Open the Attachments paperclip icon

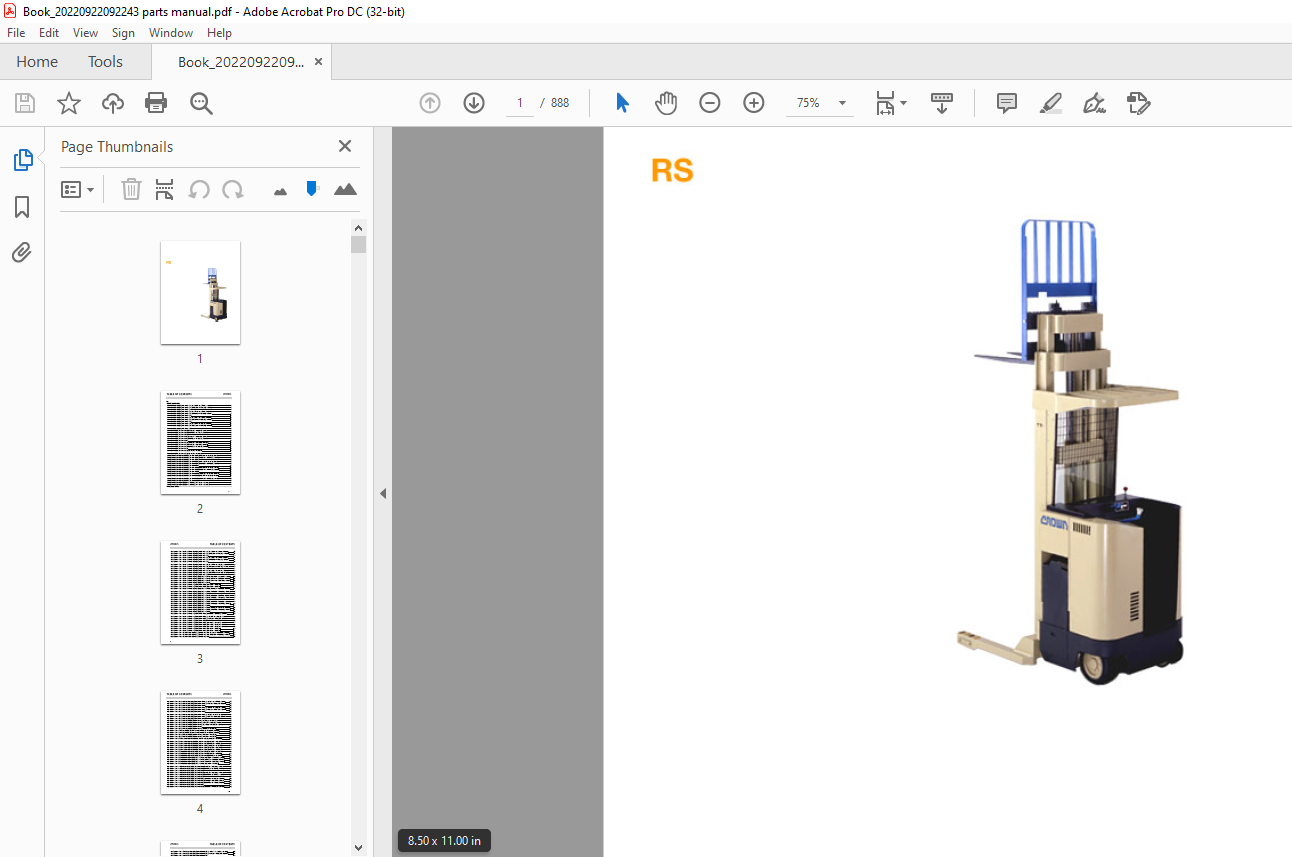coord(22,252)
